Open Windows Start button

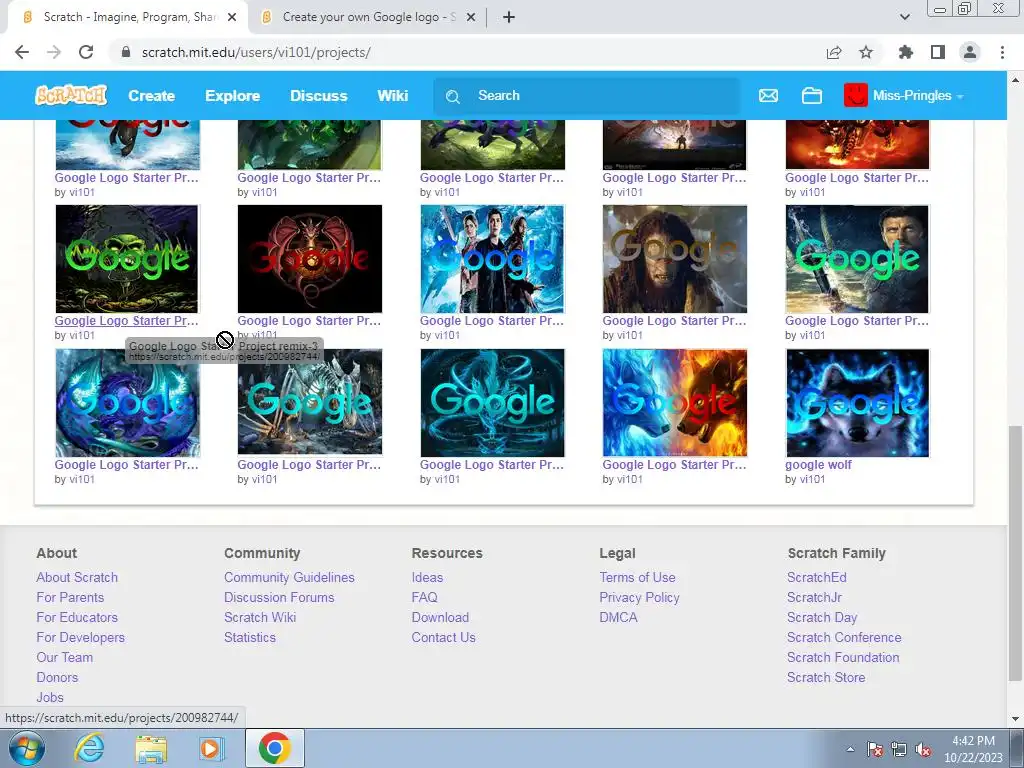[x=26, y=748]
